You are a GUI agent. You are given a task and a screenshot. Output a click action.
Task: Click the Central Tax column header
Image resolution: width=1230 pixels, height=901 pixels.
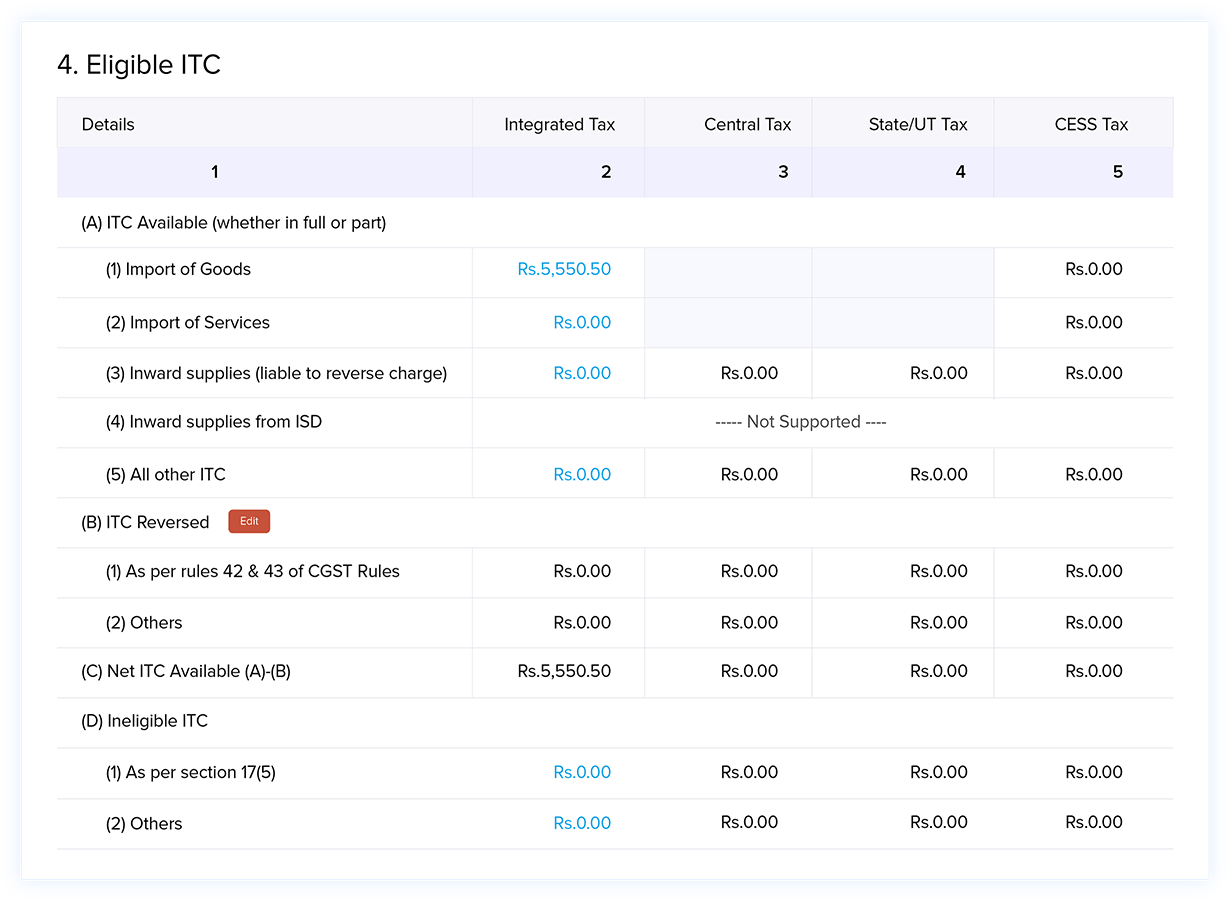(747, 125)
